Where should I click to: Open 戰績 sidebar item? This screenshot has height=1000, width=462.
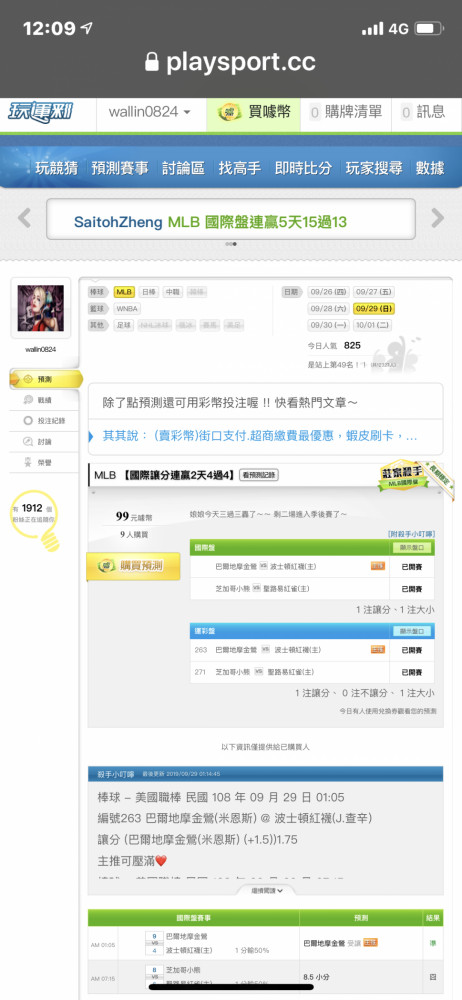(x=44, y=400)
